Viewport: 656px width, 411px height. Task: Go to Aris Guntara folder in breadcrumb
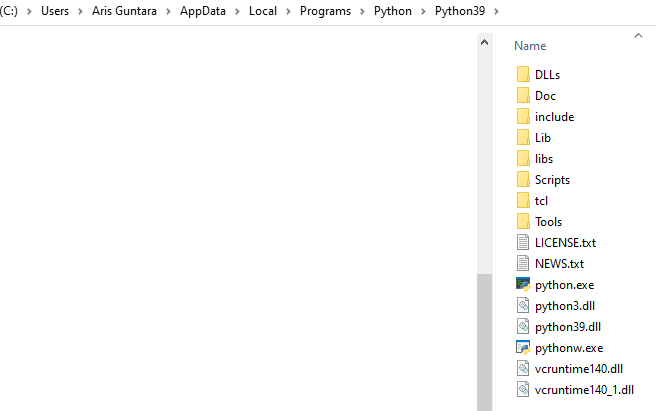124,11
